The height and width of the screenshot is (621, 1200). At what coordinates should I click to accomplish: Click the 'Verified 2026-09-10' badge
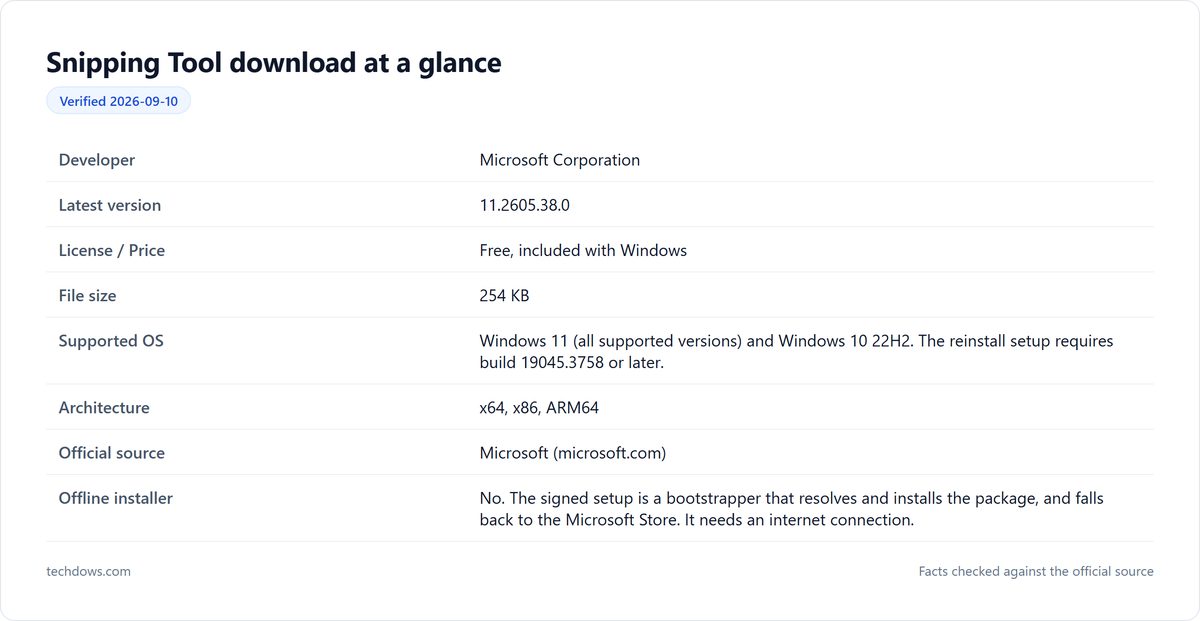pyautogui.click(x=118, y=101)
